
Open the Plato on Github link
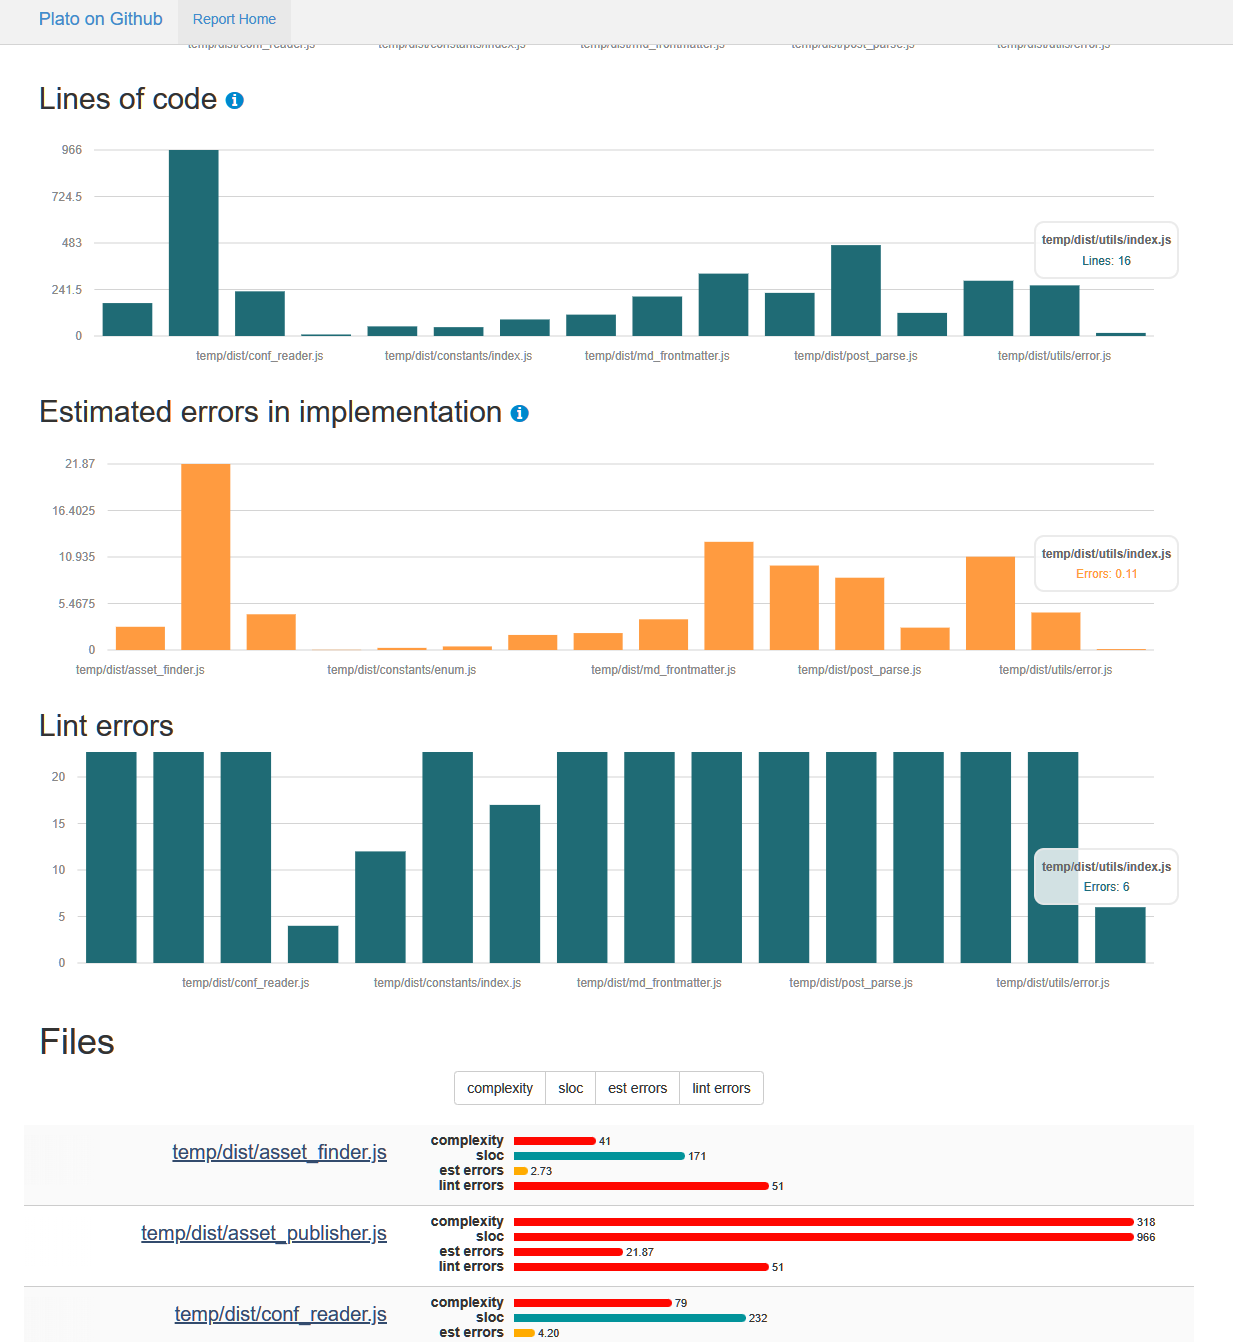pyautogui.click(x=100, y=19)
